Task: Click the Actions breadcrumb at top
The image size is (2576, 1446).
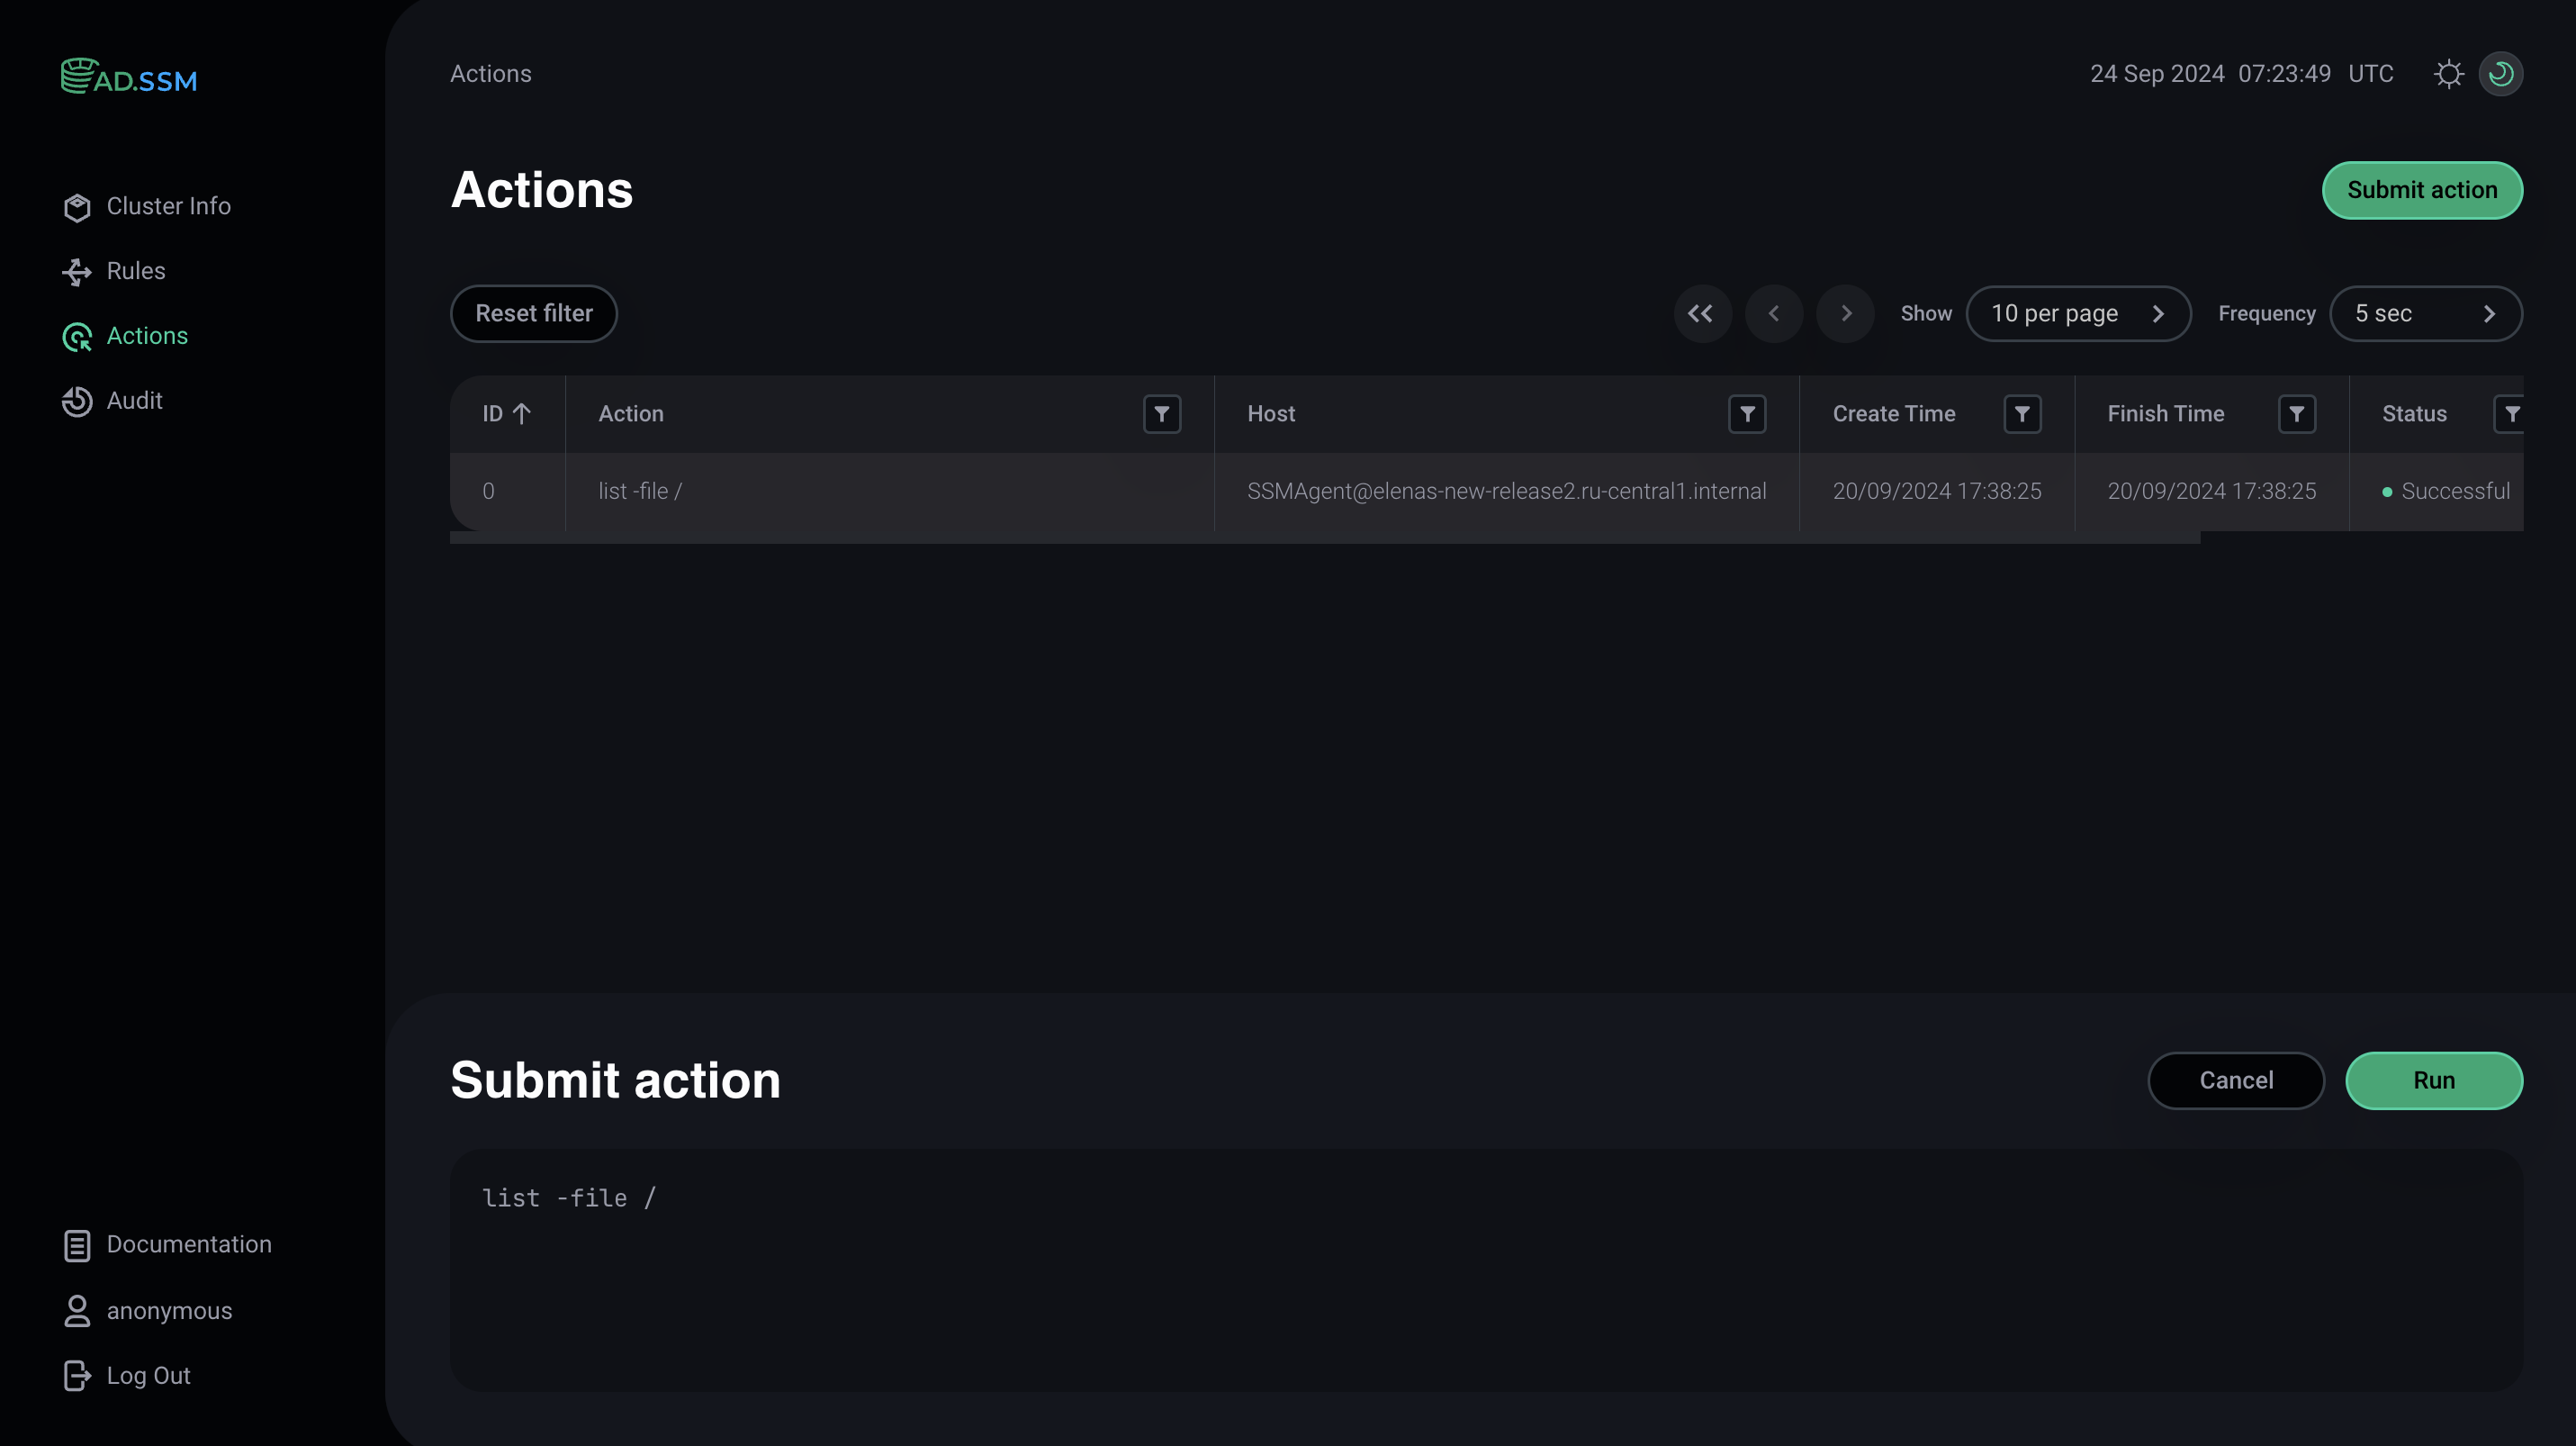Action: click(490, 74)
